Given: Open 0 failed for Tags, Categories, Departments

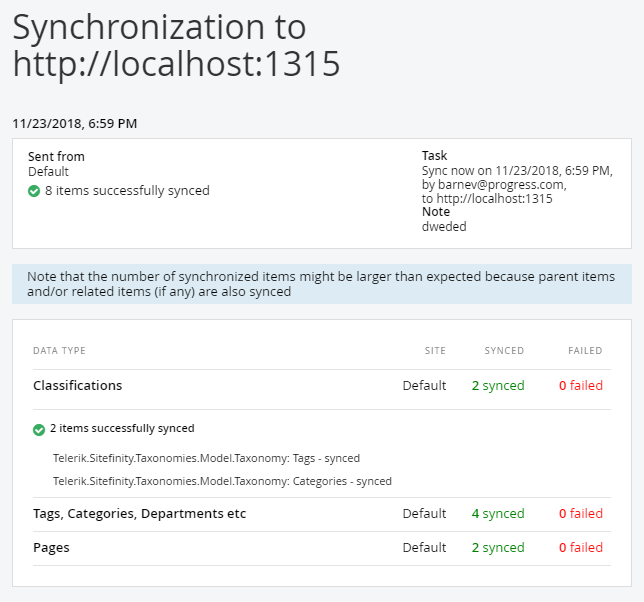Looking at the screenshot, I should [x=580, y=513].
